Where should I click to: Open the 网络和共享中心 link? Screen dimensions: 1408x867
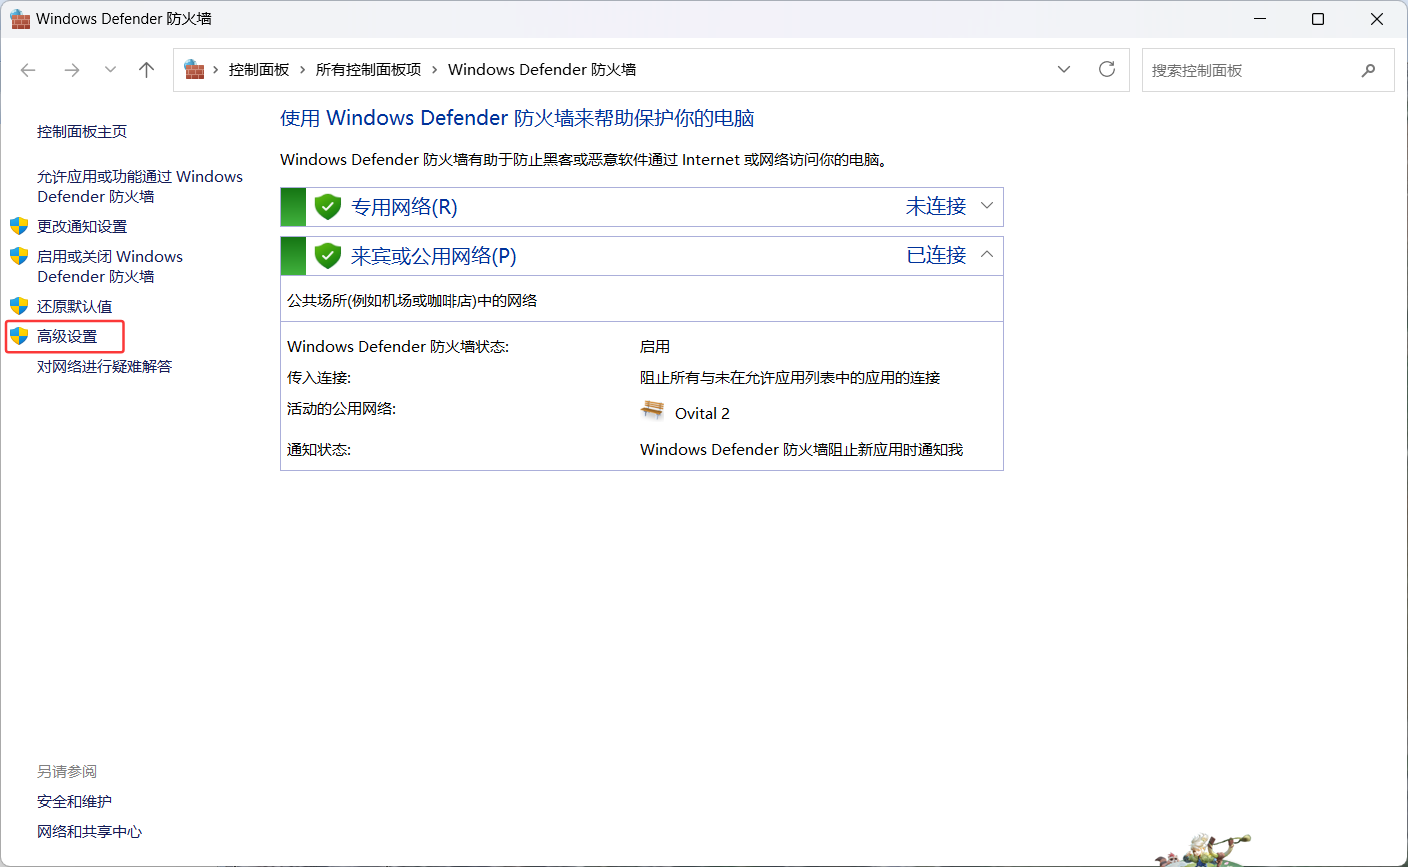tap(89, 831)
